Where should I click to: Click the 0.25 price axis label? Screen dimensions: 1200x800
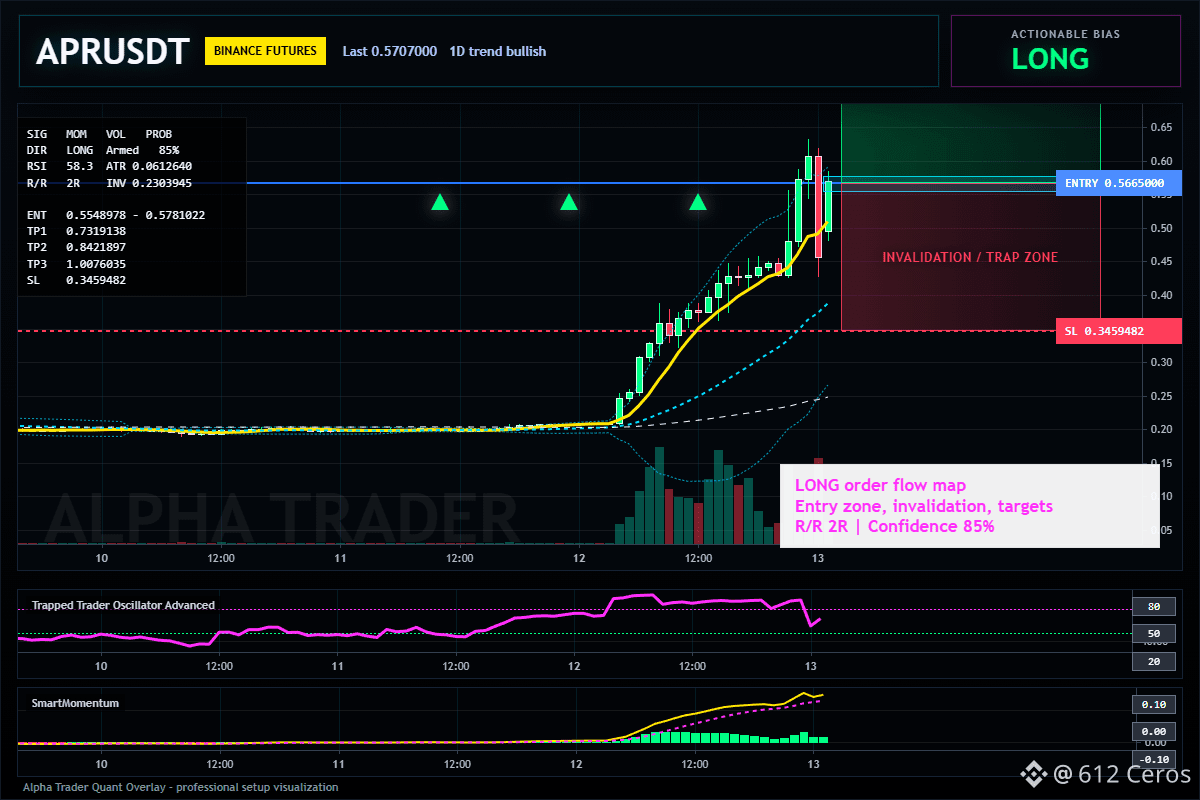1160,396
